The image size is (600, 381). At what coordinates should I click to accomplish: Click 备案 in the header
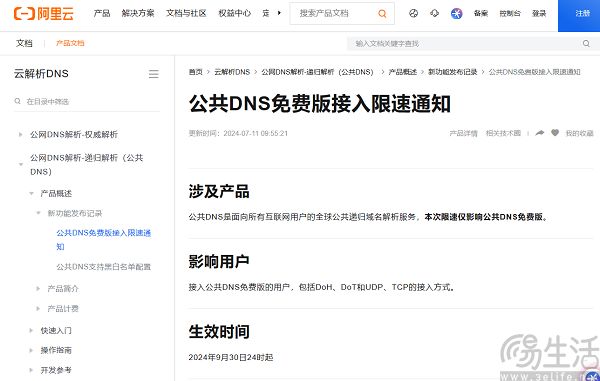(x=481, y=13)
